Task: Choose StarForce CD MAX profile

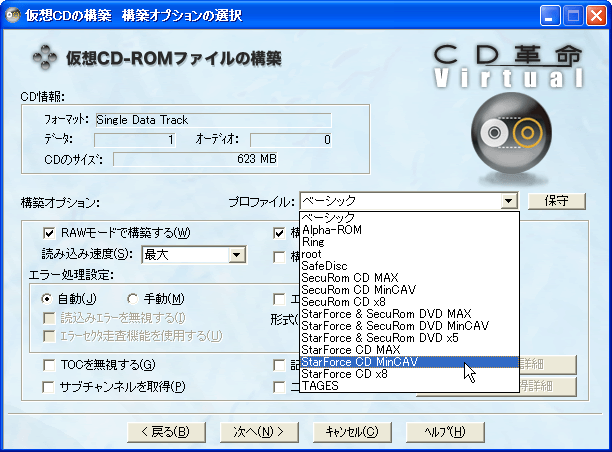Action: 409,350
